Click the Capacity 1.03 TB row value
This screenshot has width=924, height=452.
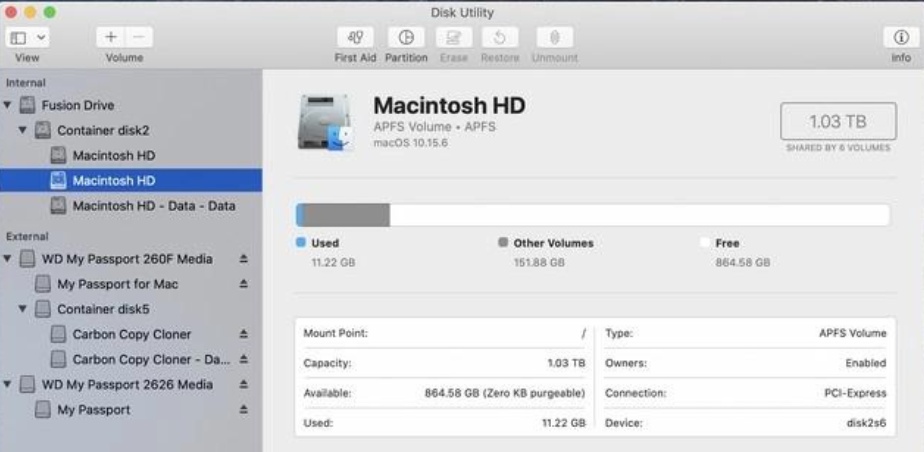566,363
